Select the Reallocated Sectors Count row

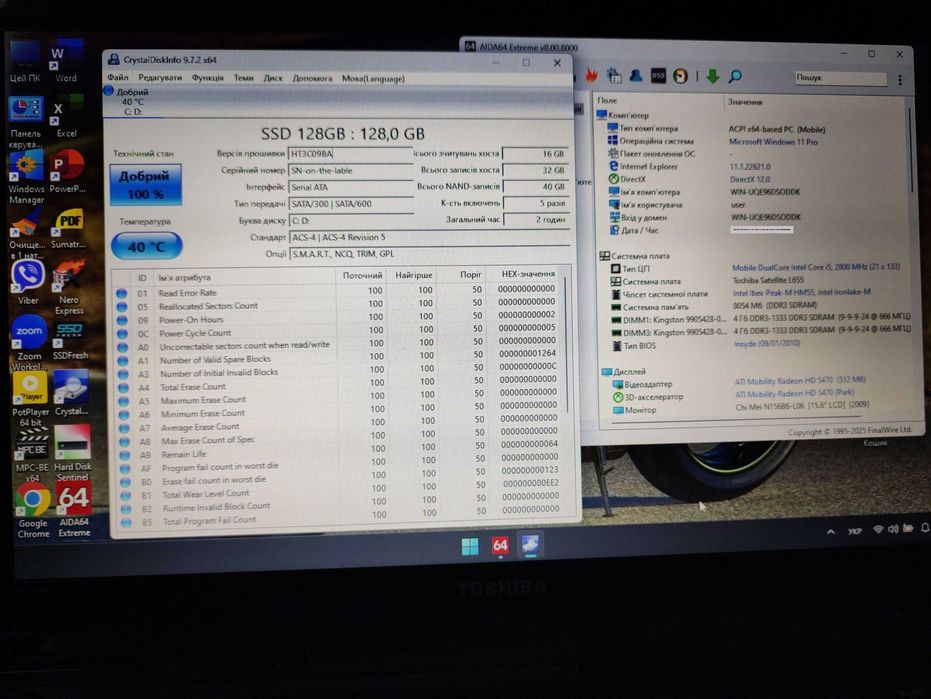337,305
